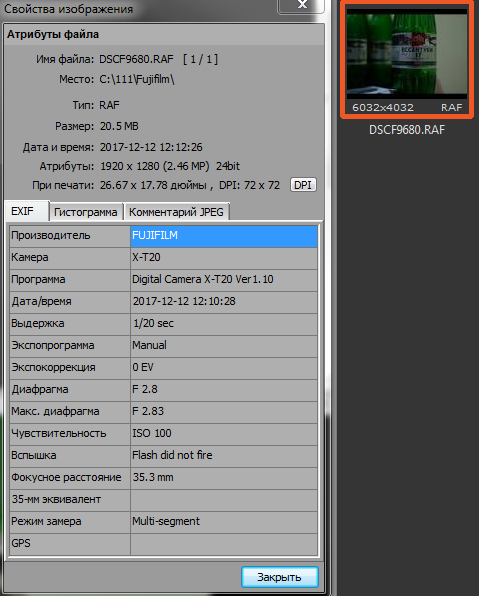Open the Комментарий JPEG tab
Screen dimensions: 479x596
tap(176, 212)
